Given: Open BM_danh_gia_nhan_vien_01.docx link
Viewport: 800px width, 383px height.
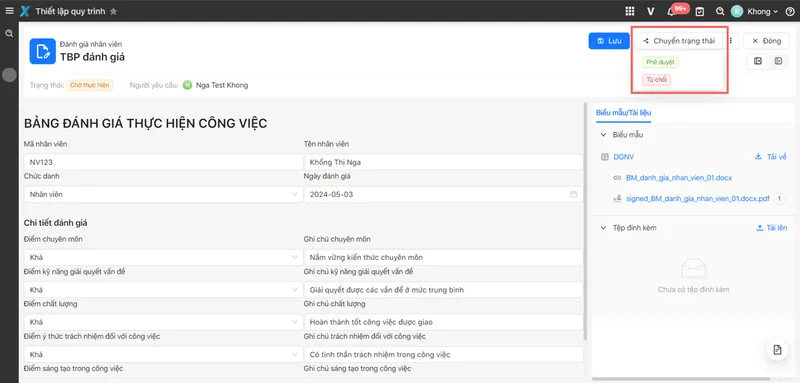Looking at the screenshot, I should [x=679, y=178].
